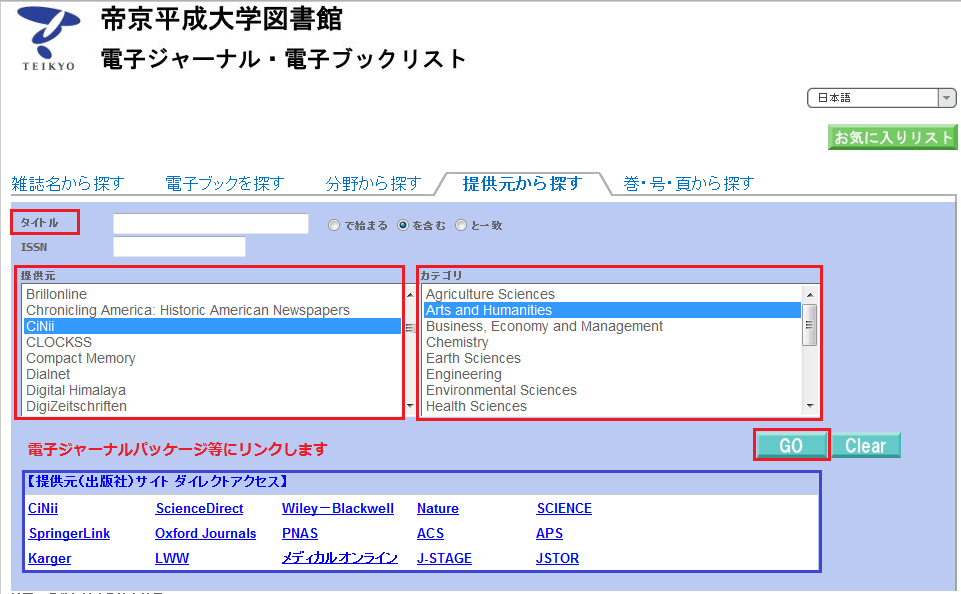
Task: Select Business, Economy and Management category
Action: coord(612,326)
